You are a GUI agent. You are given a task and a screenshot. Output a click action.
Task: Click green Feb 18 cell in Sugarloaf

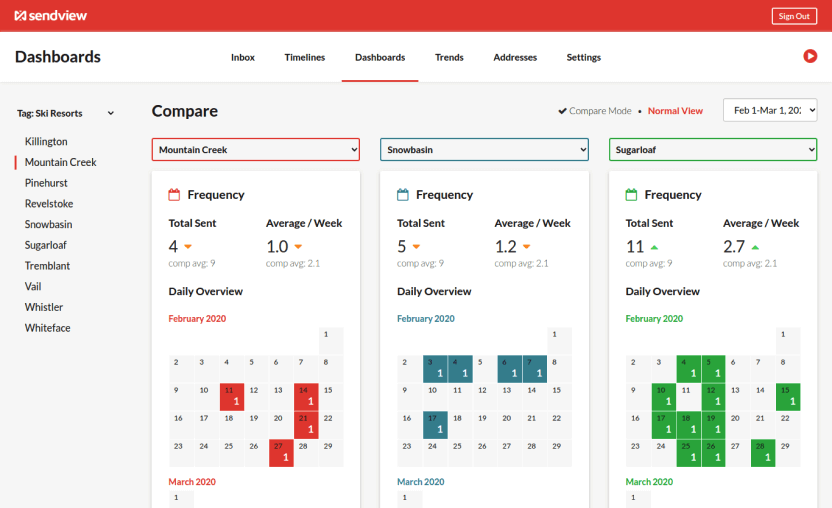coord(689,425)
